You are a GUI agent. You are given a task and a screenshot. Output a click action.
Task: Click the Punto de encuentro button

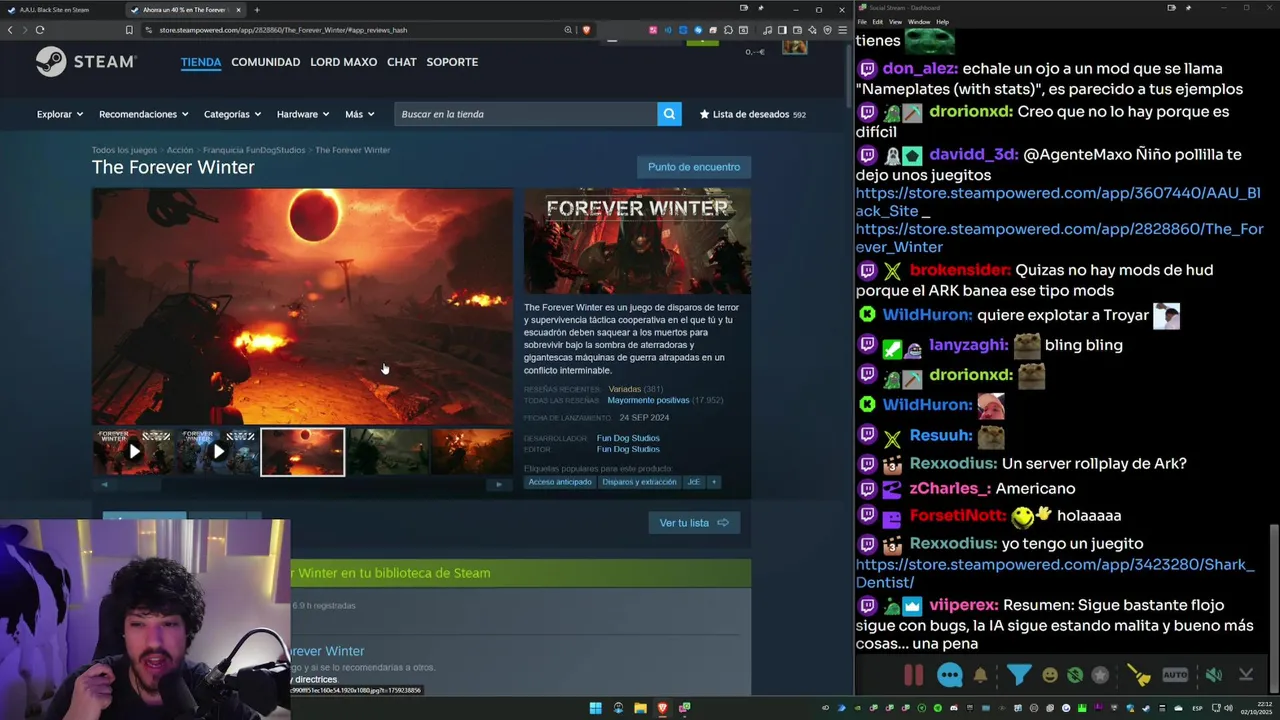pos(694,167)
